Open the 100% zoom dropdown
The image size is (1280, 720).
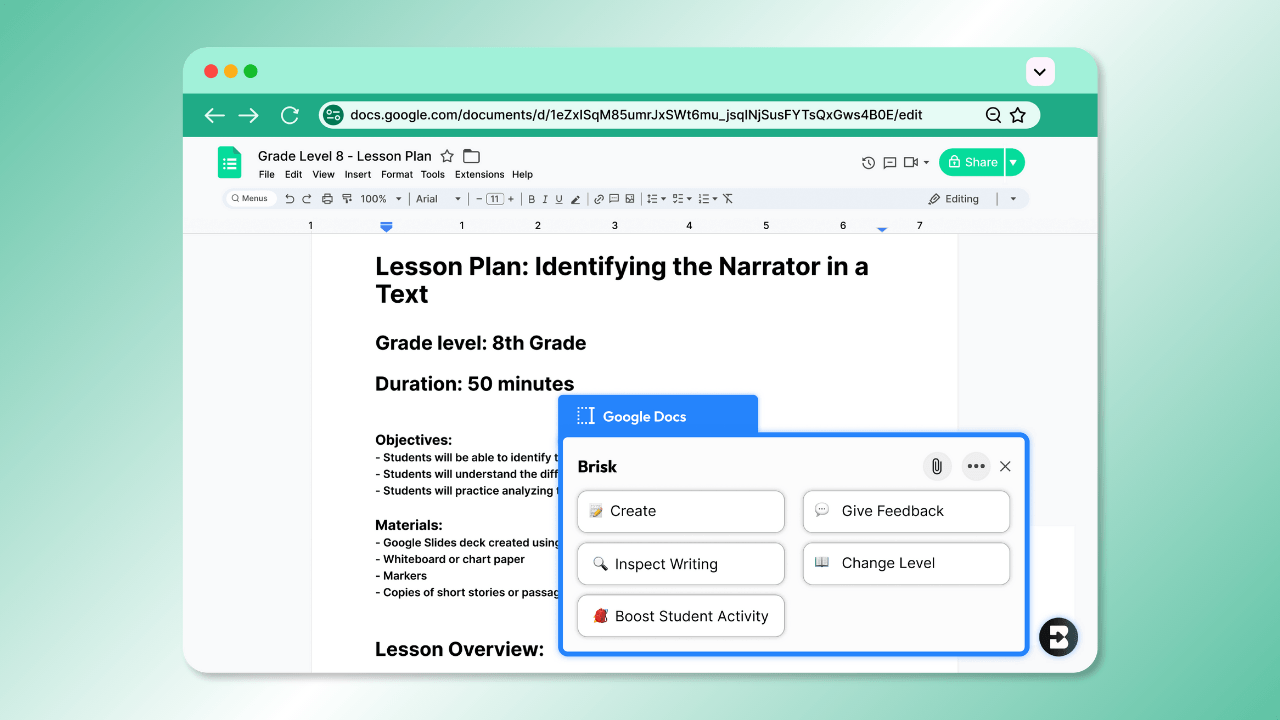(x=380, y=199)
